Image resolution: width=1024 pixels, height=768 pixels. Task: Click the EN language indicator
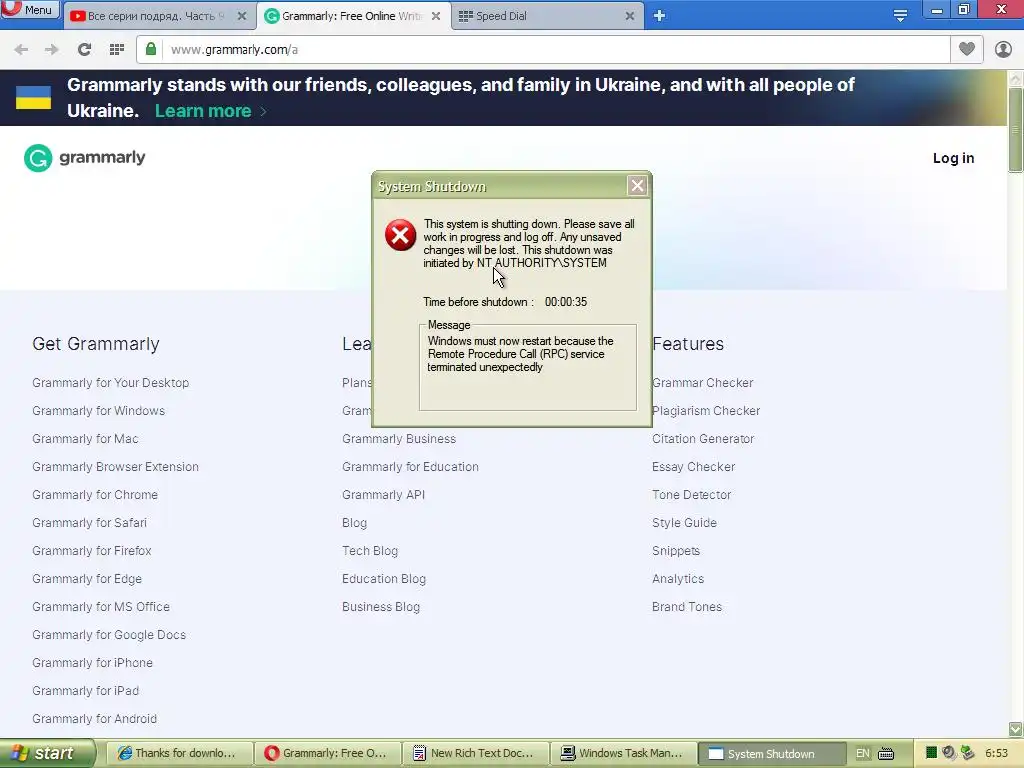click(863, 754)
